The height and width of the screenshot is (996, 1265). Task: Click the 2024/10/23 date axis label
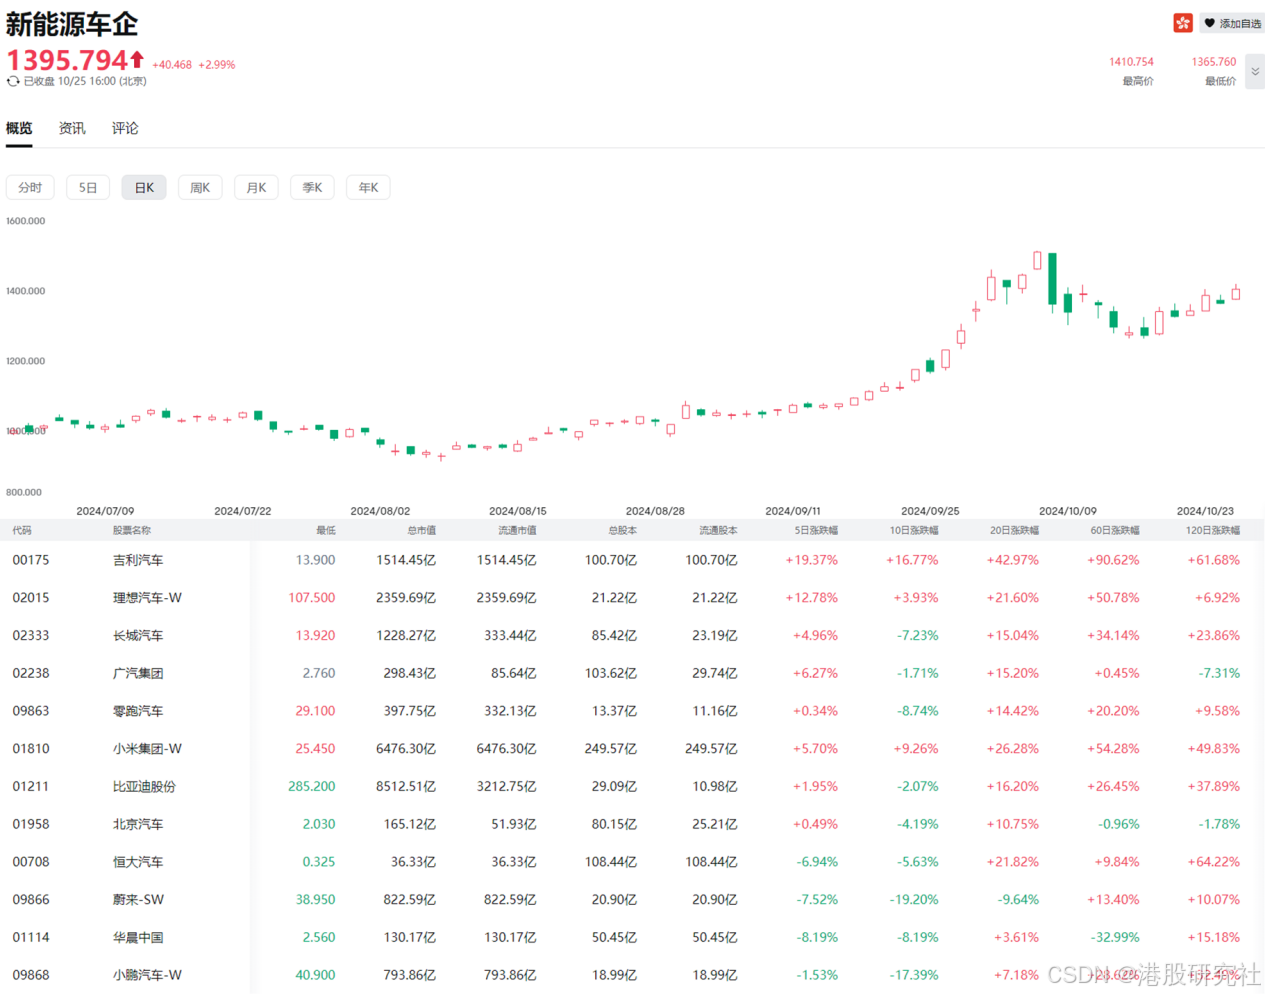click(1205, 511)
